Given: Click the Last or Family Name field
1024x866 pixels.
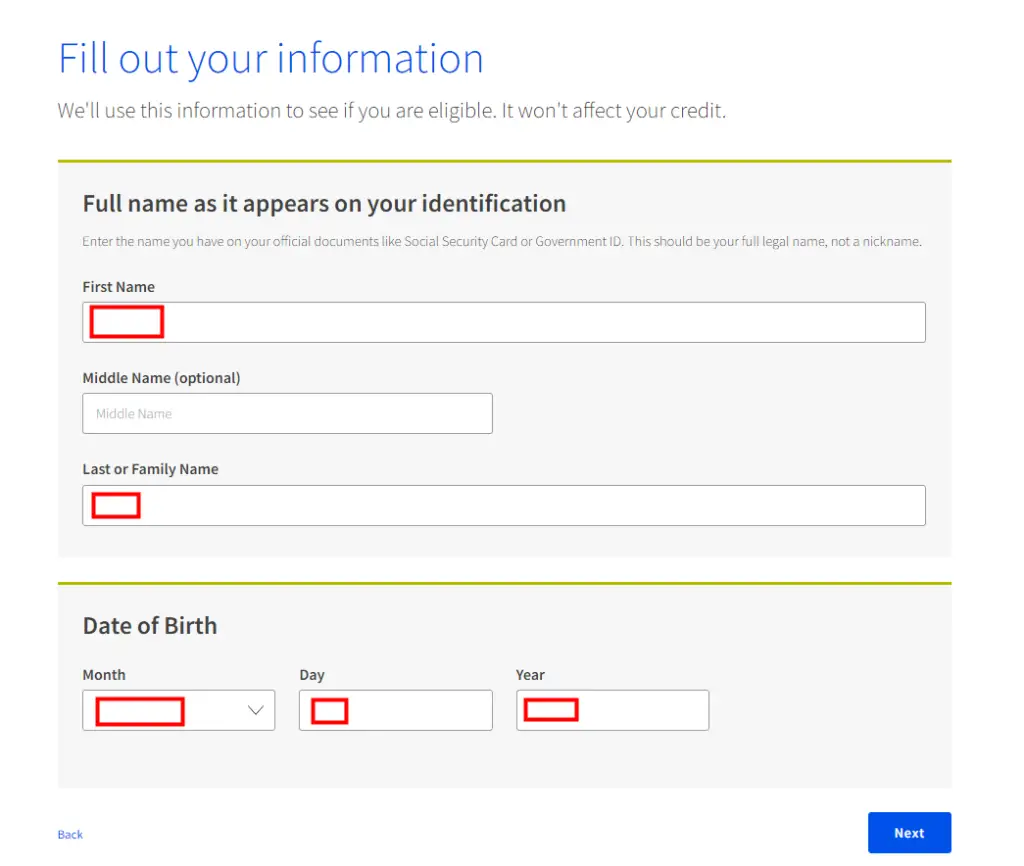Looking at the screenshot, I should point(504,505).
